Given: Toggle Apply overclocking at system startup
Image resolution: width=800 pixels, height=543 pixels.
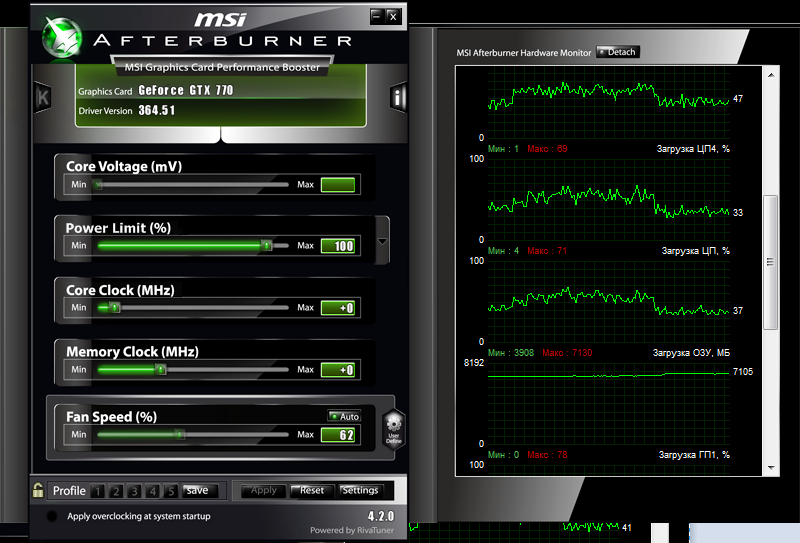Looking at the screenshot, I should pyautogui.click(x=52, y=516).
